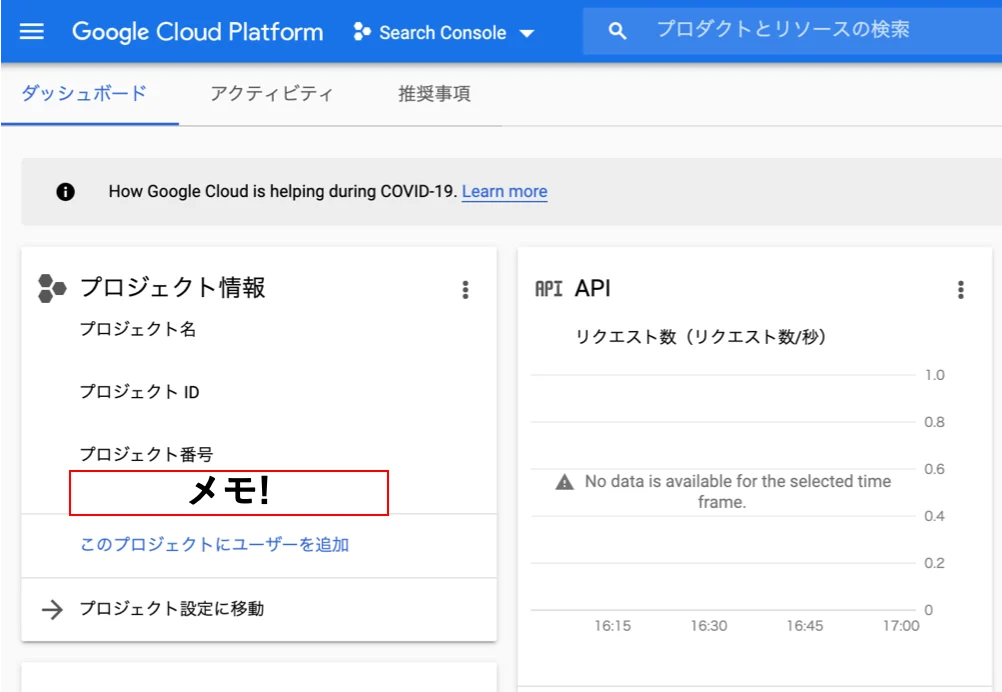Click the warning triangle in API chart
The height and width of the screenshot is (692, 1002).
564,482
